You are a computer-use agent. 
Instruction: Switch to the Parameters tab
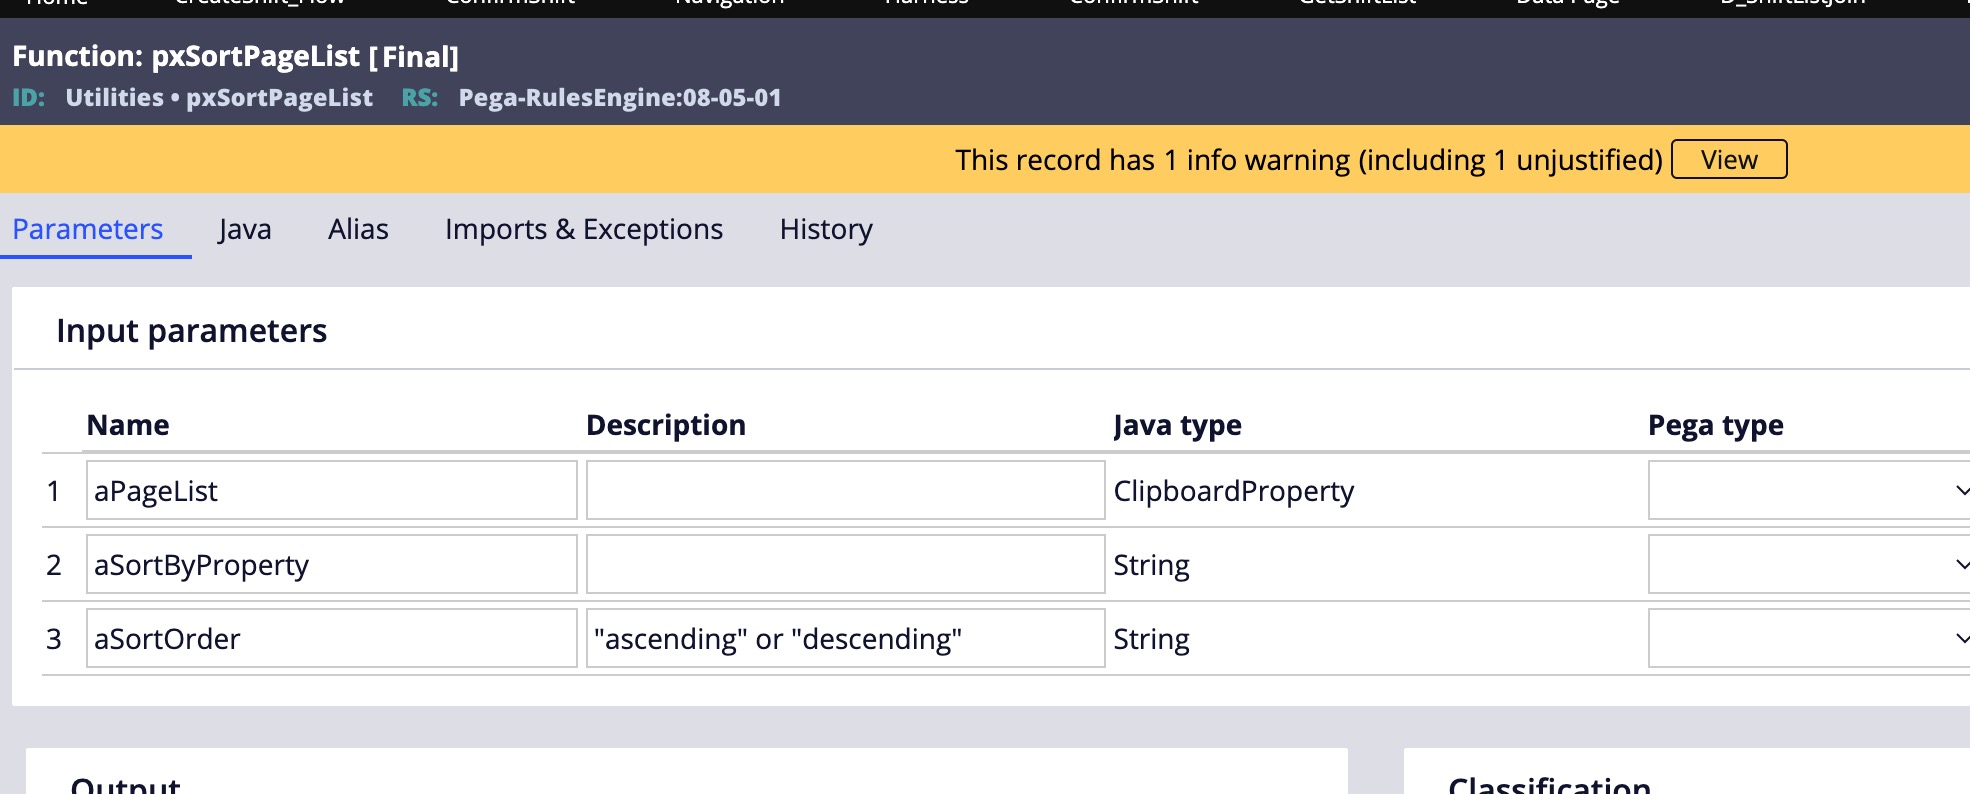point(88,230)
